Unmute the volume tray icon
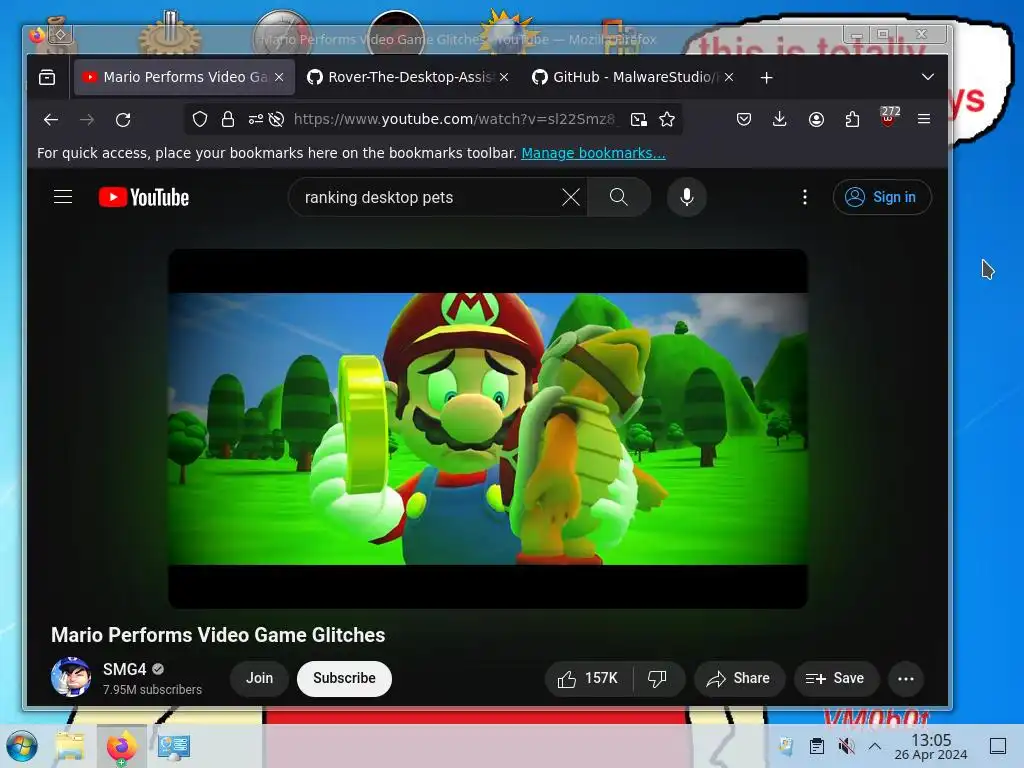 pos(846,746)
